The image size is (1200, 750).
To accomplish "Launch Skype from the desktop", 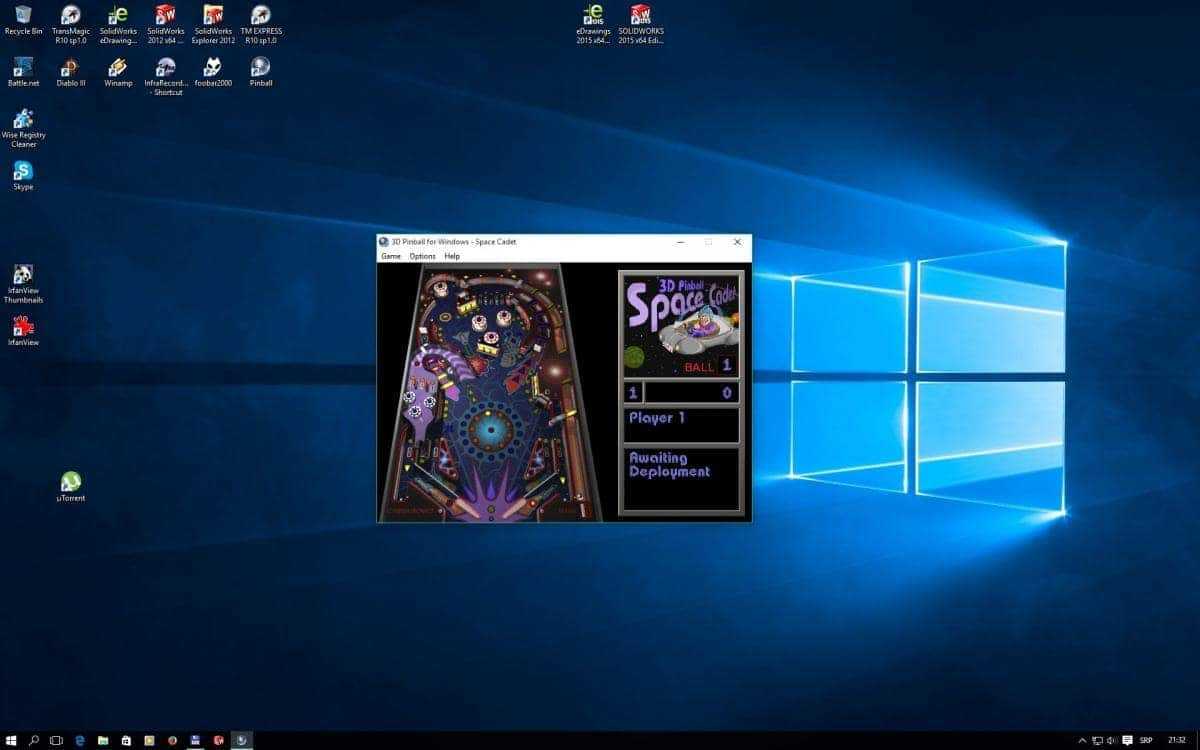I will pyautogui.click(x=23, y=176).
